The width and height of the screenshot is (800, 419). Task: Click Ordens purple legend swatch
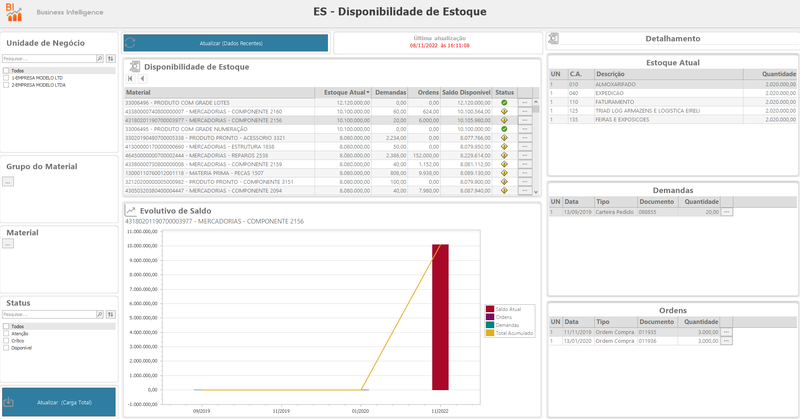(490, 317)
